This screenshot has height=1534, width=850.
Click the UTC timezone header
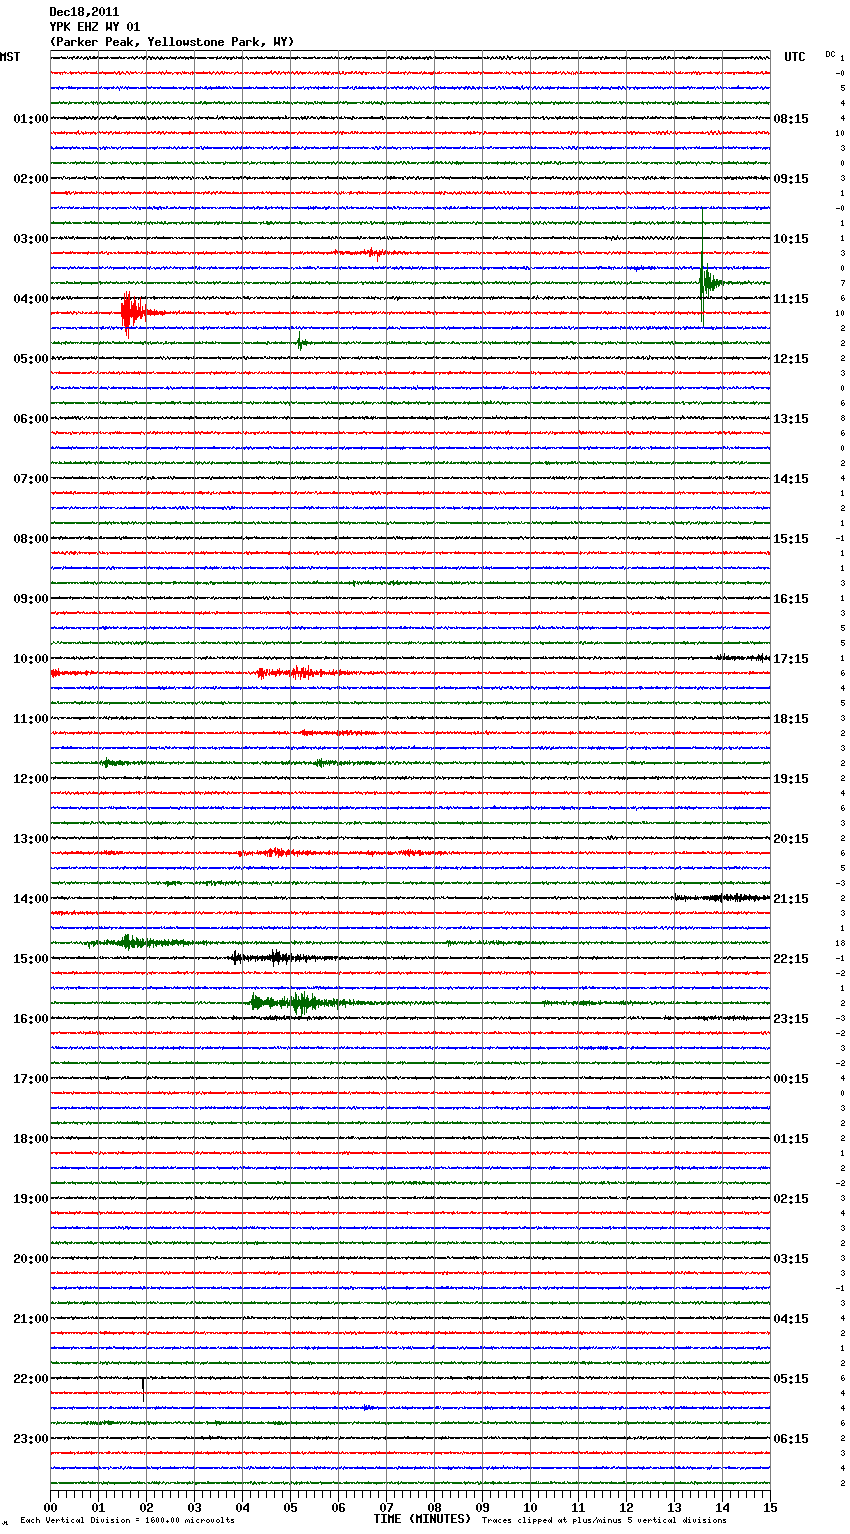[795, 57]
